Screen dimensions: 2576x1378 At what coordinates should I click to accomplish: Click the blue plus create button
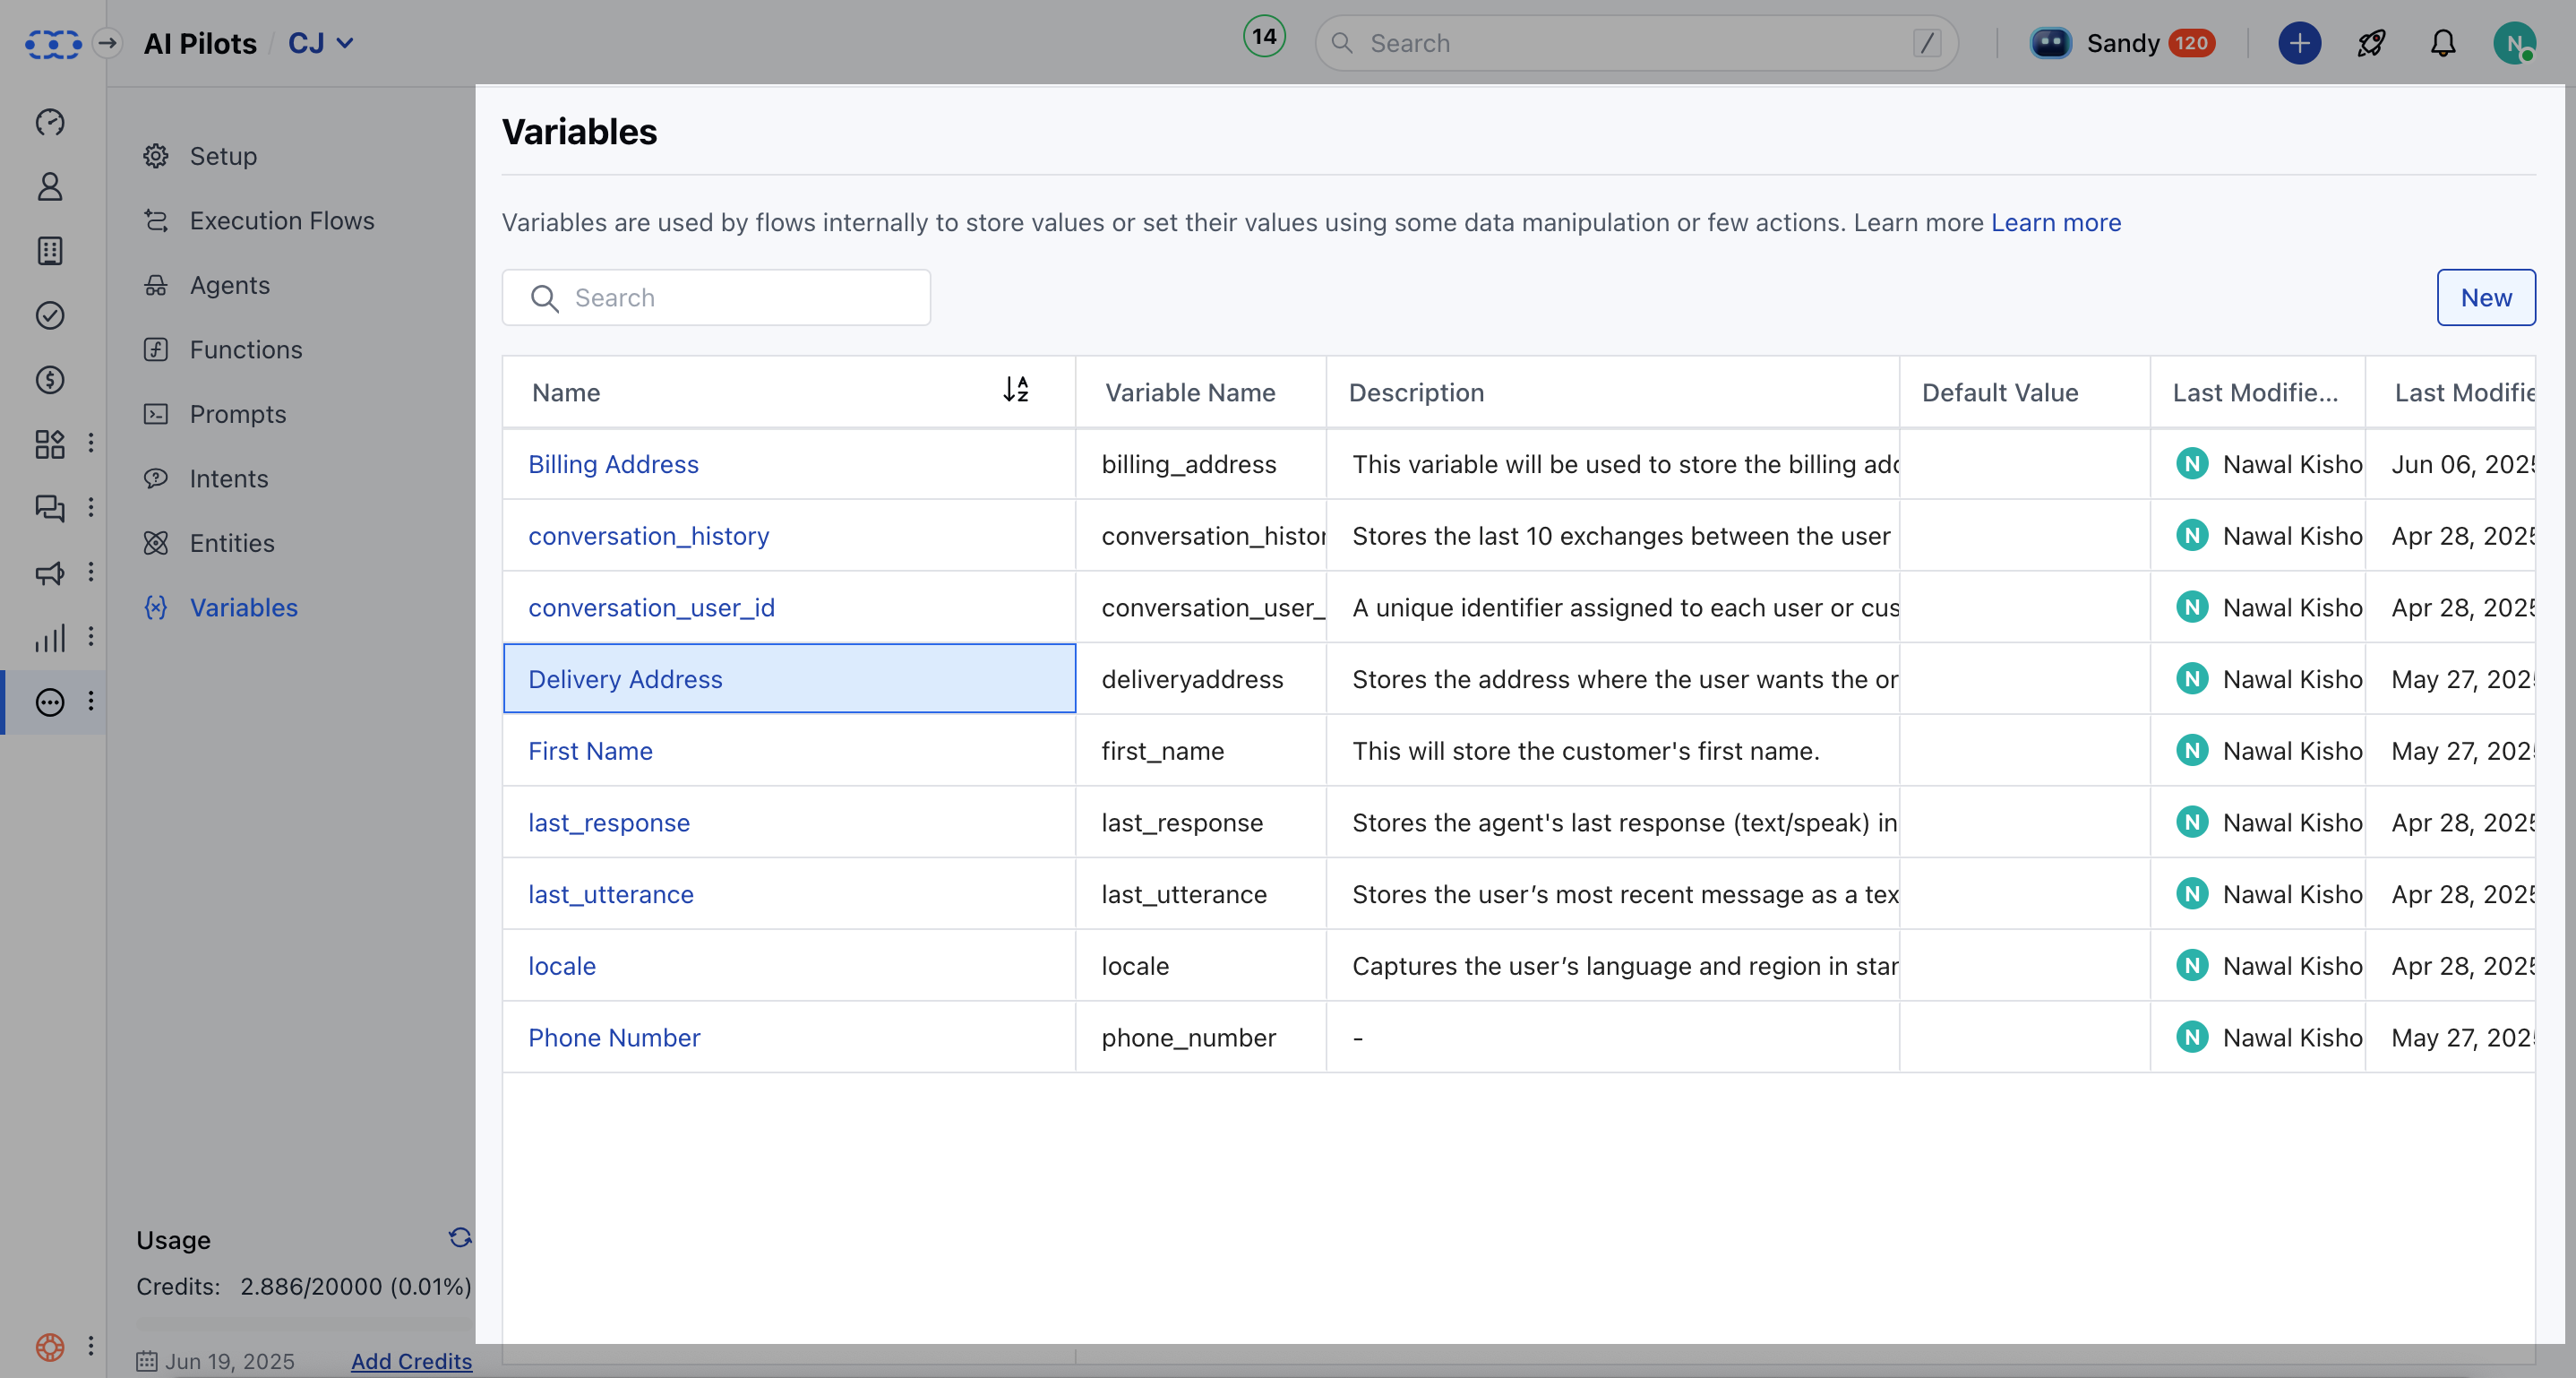2299,43
